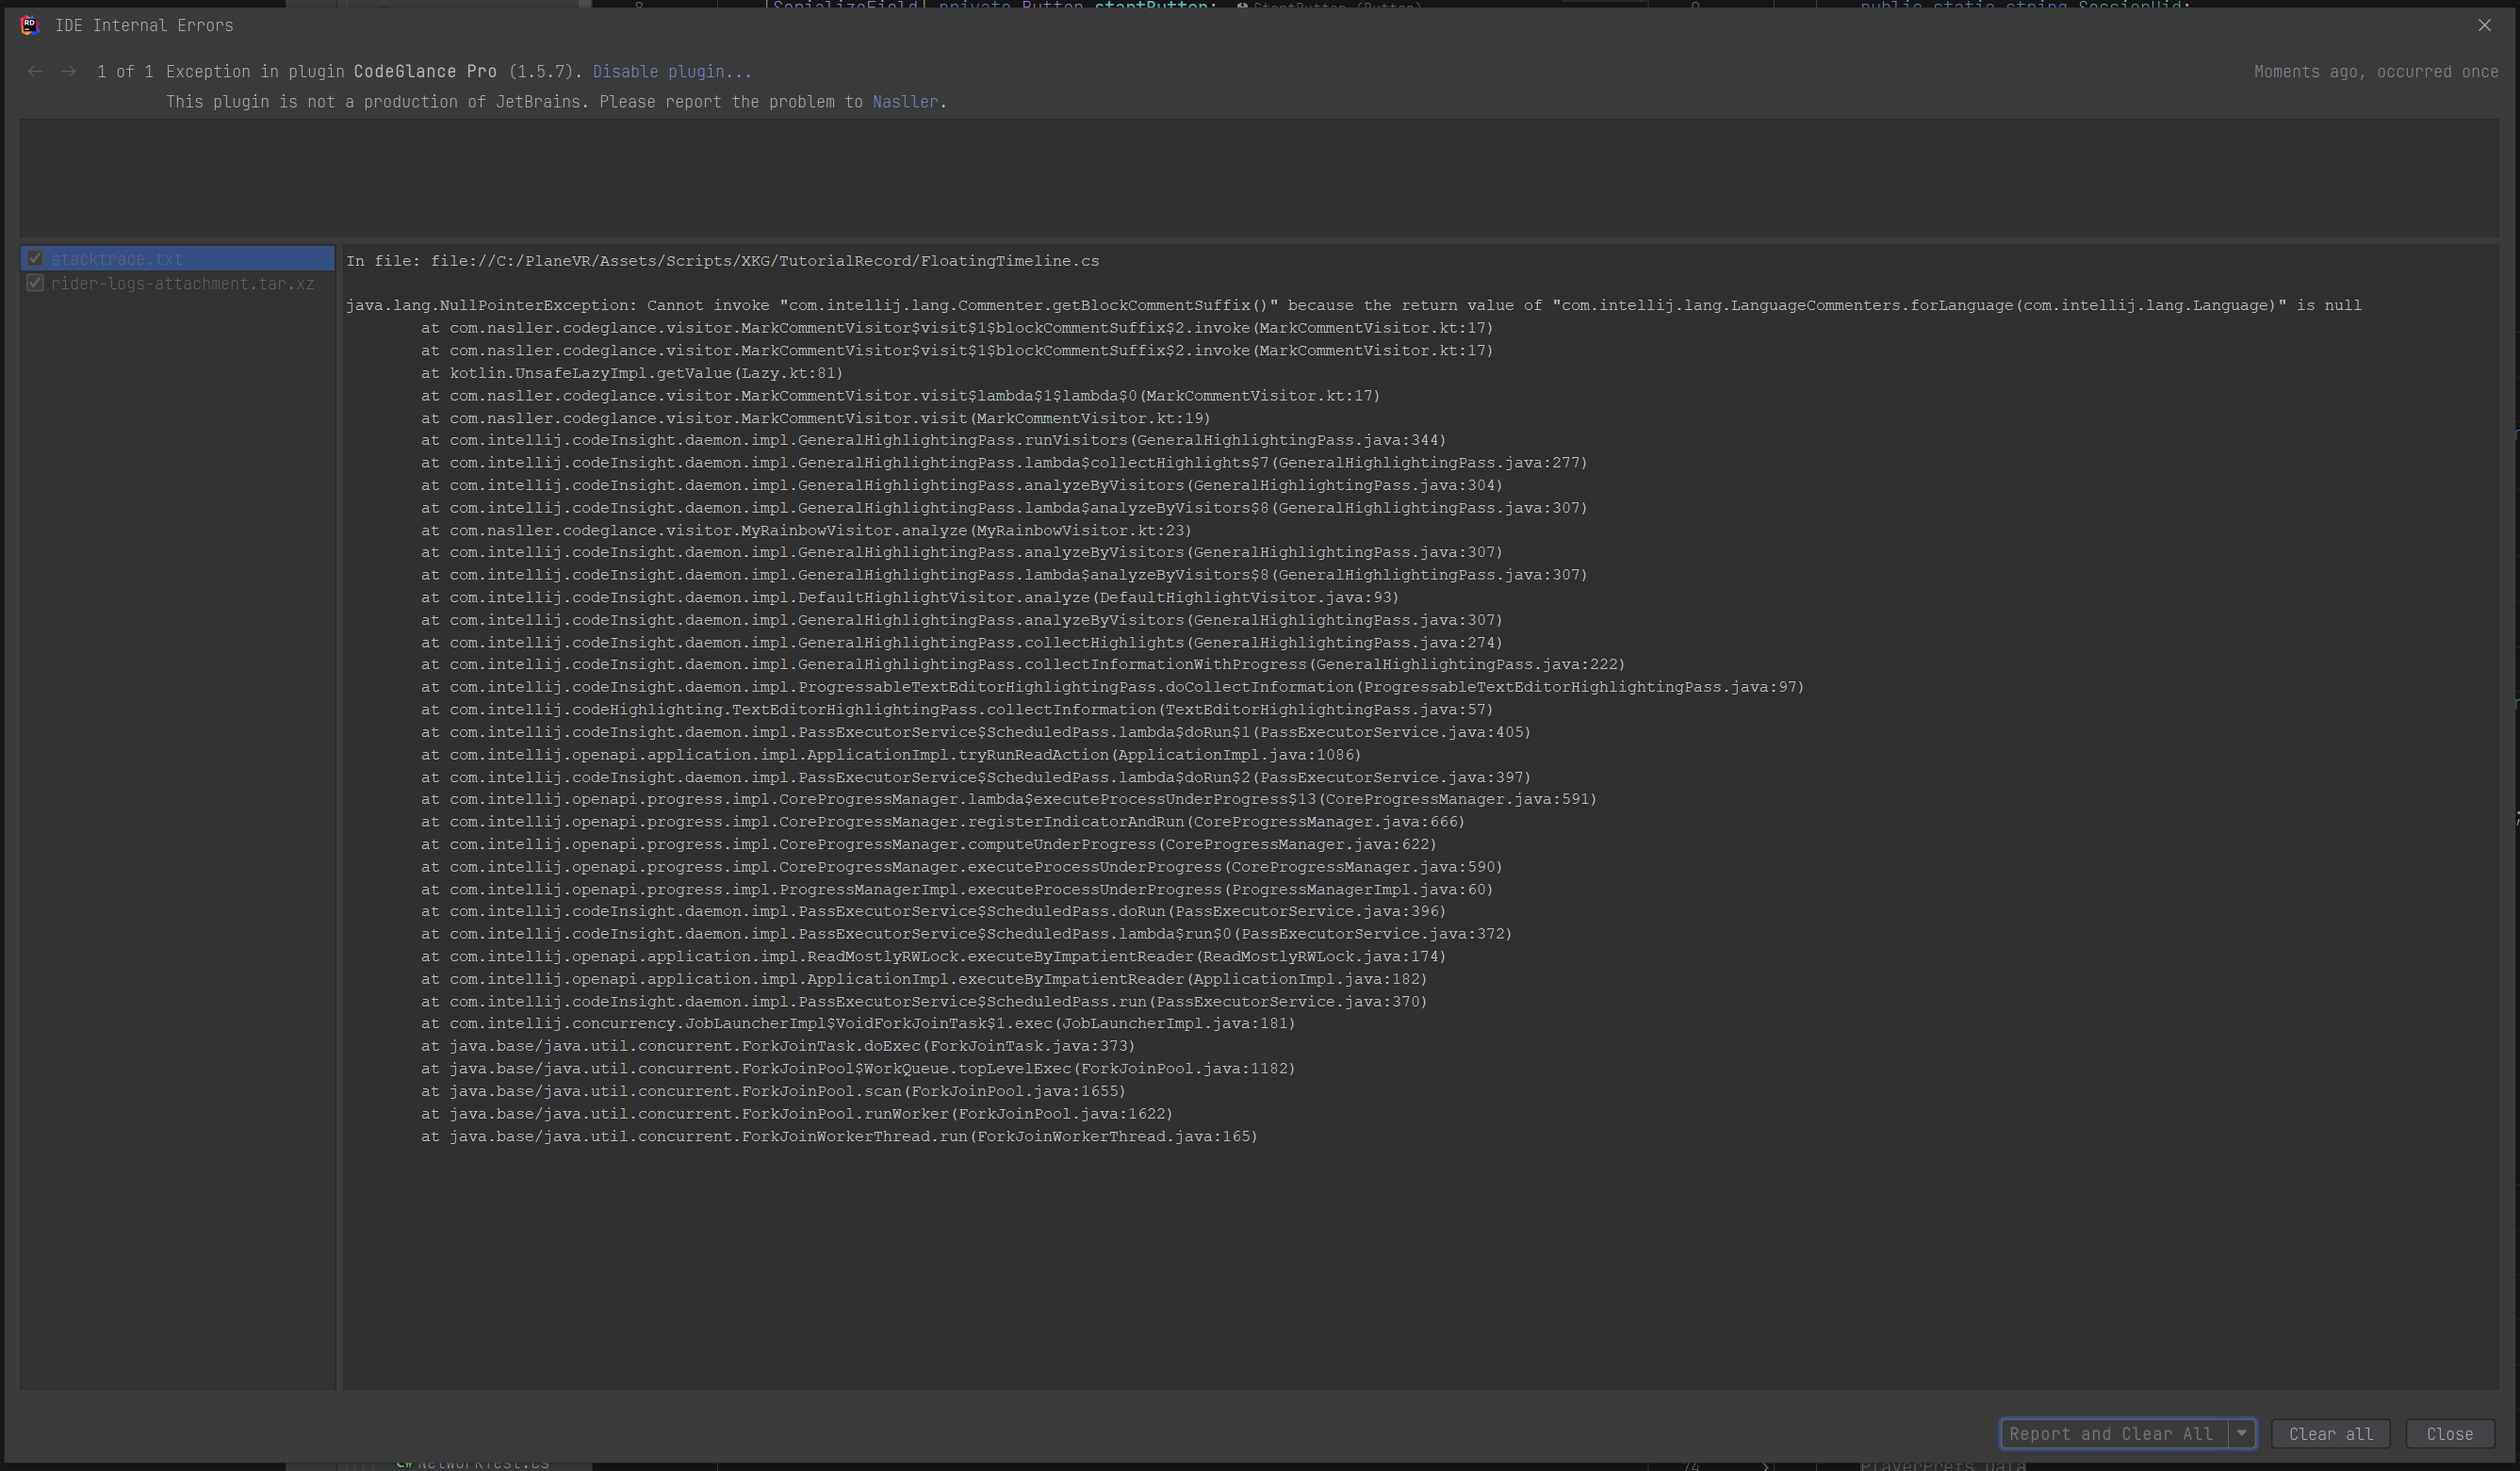Viewport: 2520px width, 1471px height.
Task: Uncheck the rider-logs-attachment.tar.xz checkbox
Action: 36,283
